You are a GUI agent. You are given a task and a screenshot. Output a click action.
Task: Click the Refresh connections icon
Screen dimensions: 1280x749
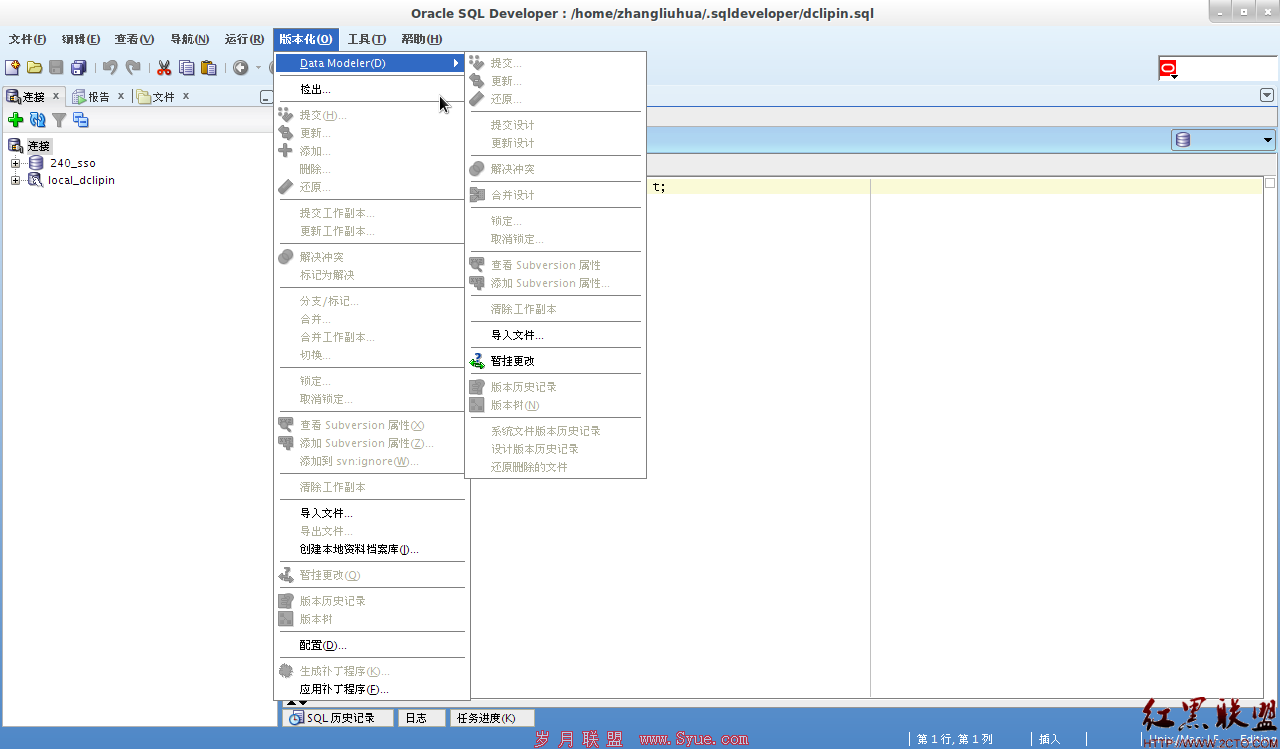click(37, 120)
